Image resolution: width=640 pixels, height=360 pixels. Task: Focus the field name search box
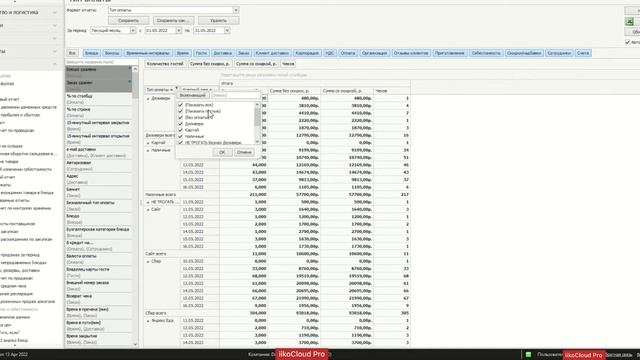pyautogui.click(x=102, y=62)
